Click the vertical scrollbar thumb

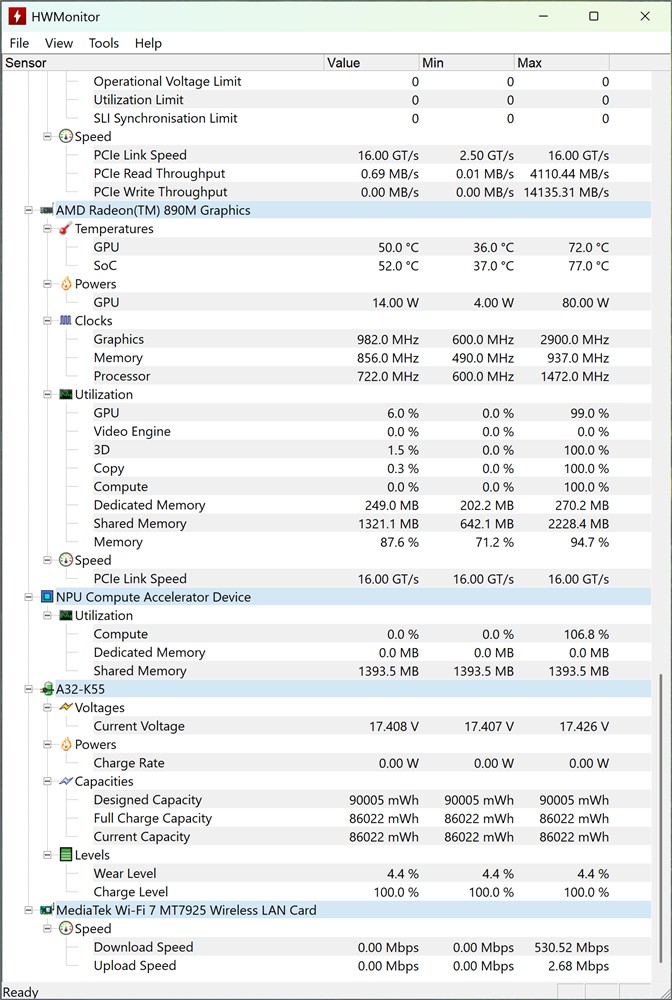[660, 822]
